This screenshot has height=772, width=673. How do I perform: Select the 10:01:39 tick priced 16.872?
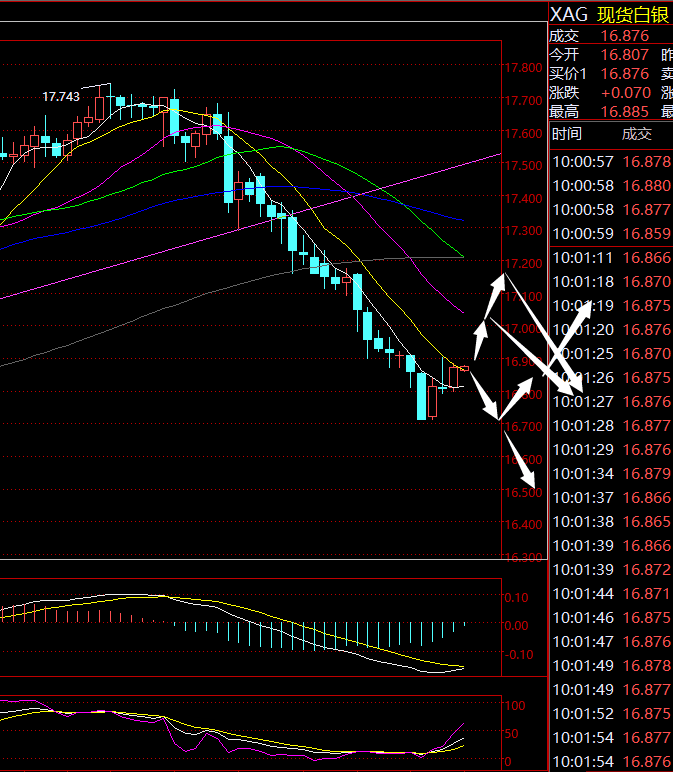pyautogui.click(x=611, y=570)
